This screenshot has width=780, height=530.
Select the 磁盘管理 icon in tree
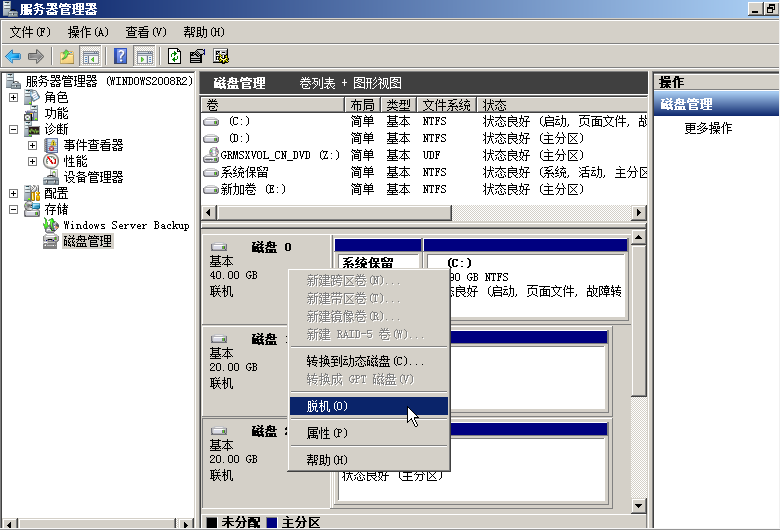[51, 241]
